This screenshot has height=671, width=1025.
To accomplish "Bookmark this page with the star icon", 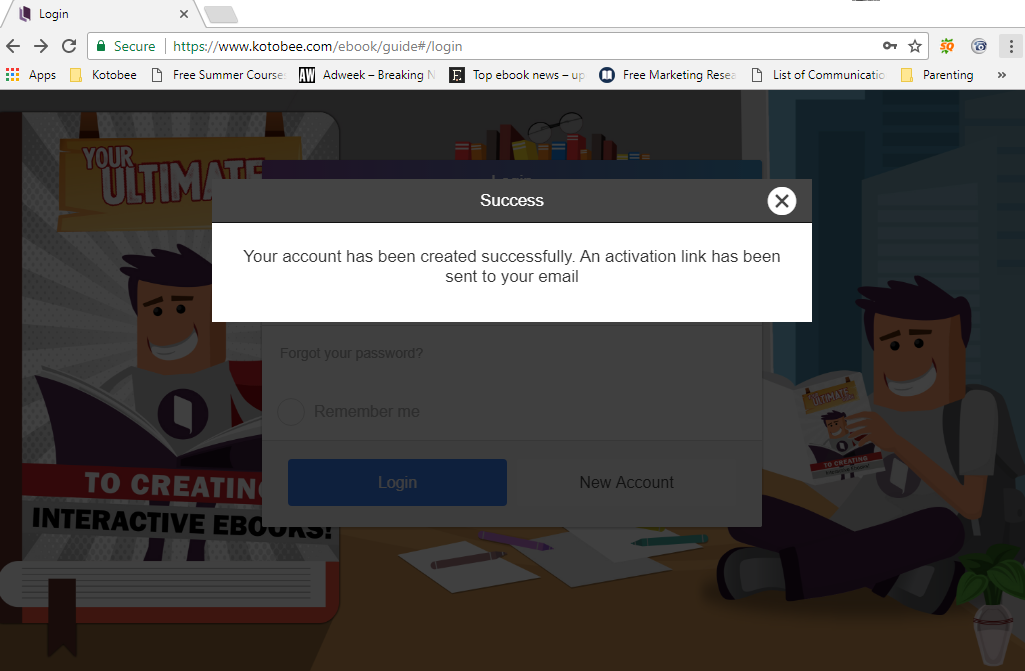I will click(x=915, y=46).
